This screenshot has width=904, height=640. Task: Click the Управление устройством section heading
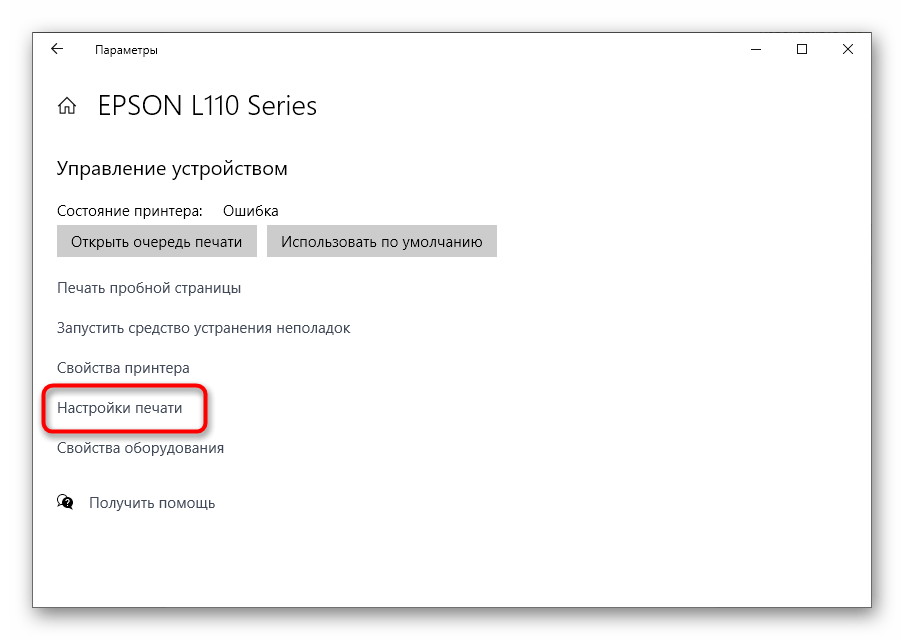pos(172,168)
